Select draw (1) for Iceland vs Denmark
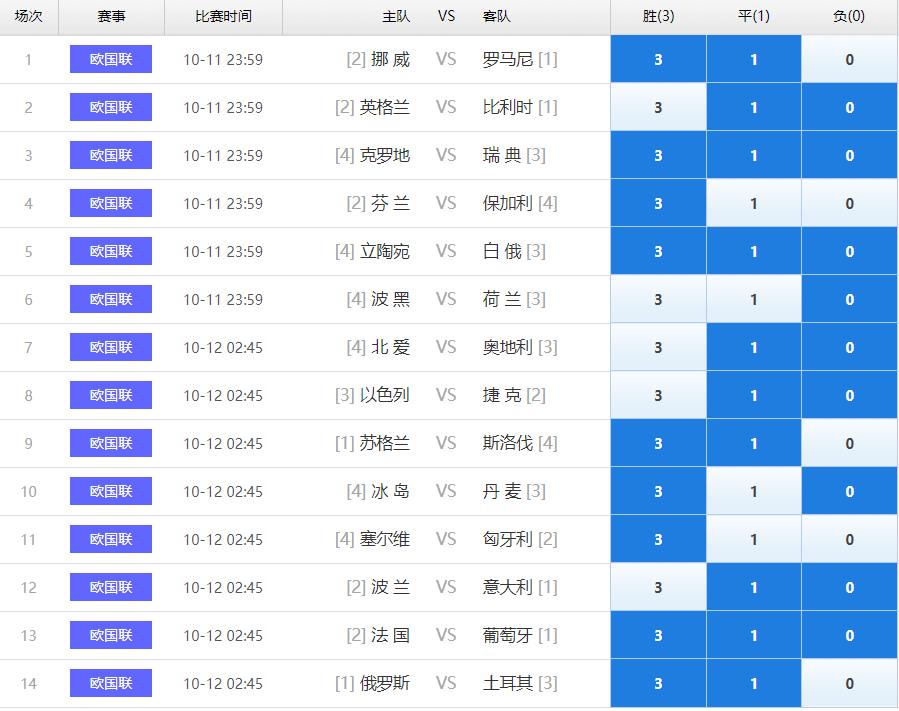Viewport: 899px width, 711px height. pyautogui.click(x=754, y=491)
